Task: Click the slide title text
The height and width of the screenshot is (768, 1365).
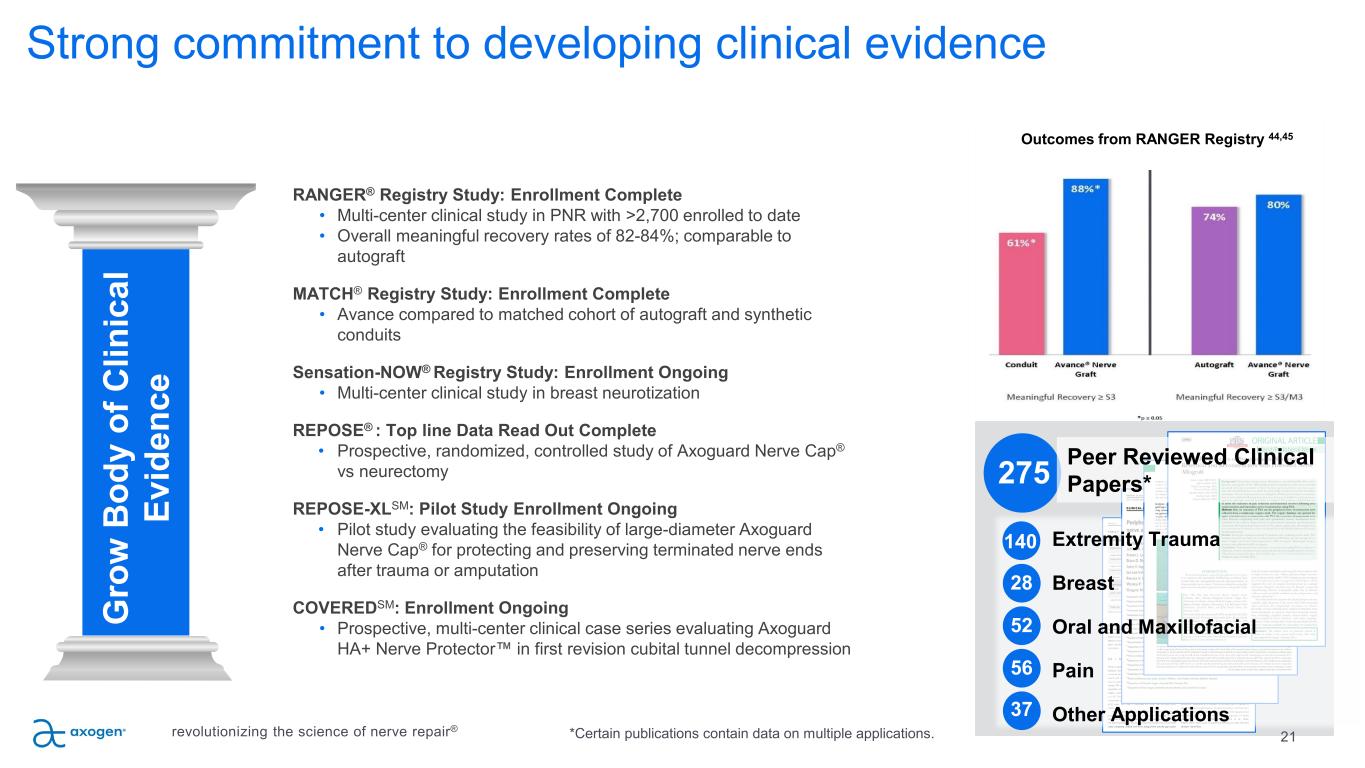Action: (x=536, y=42)
